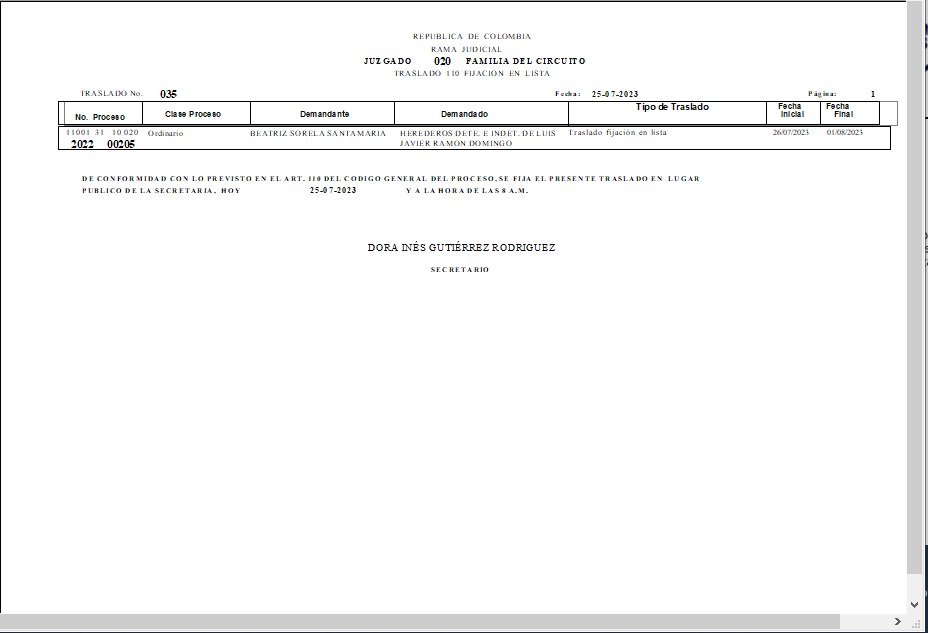Click the traslado number 035

[168, 94]
